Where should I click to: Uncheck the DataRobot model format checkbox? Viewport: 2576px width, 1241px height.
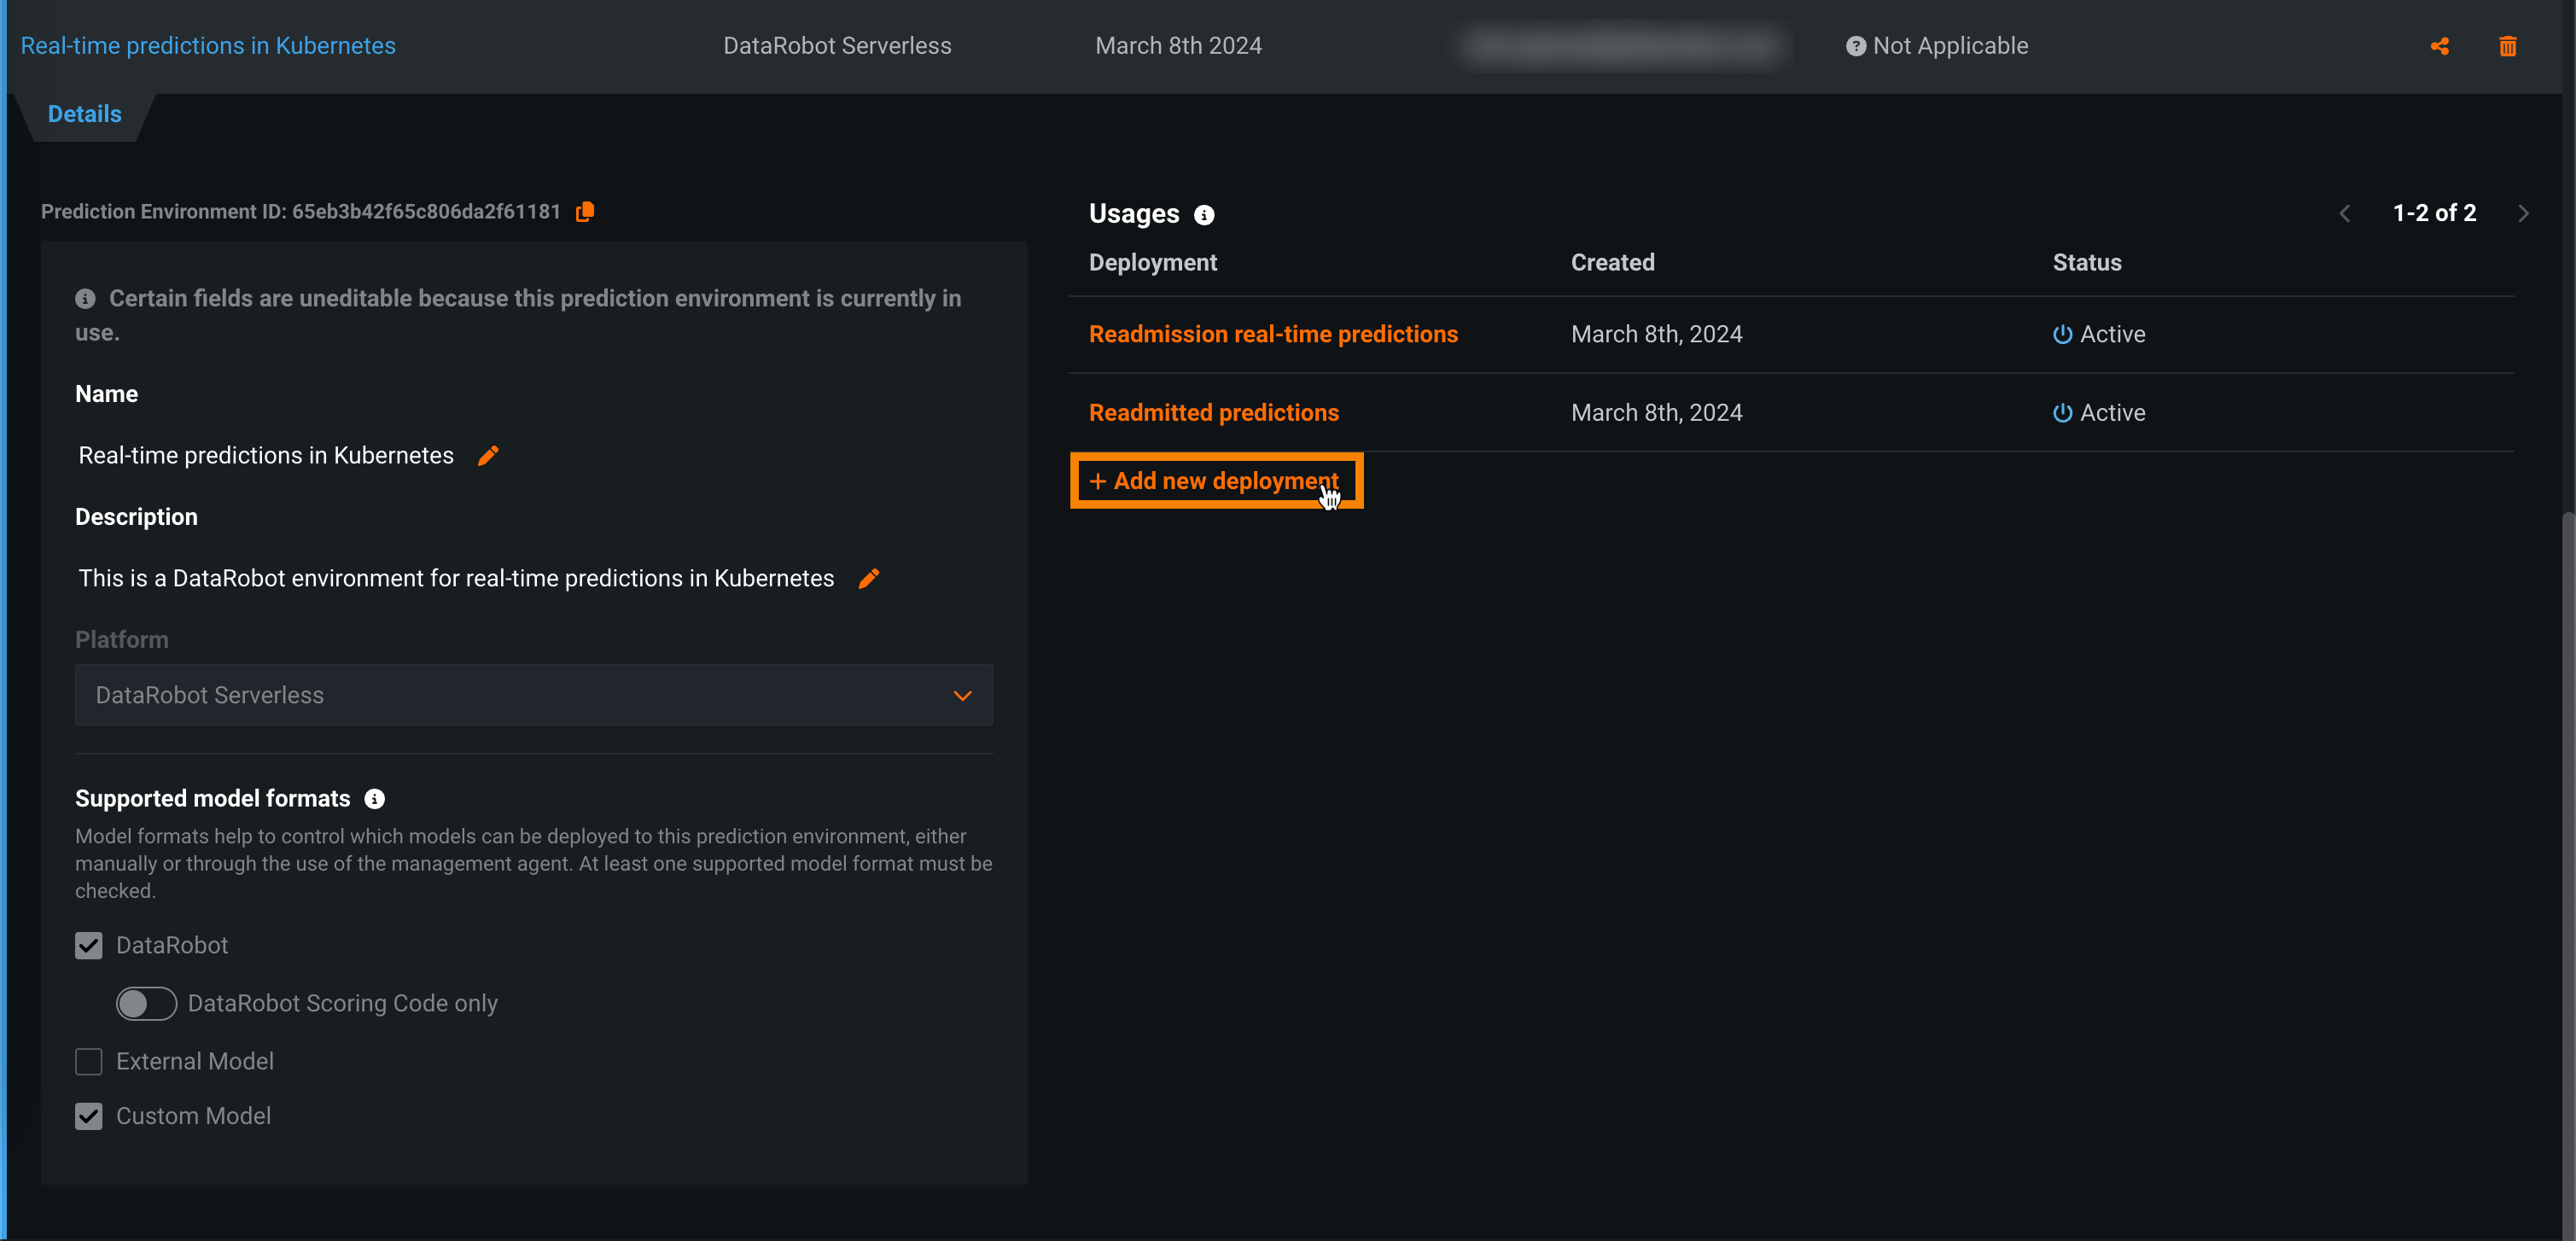[x=89, y=946]
